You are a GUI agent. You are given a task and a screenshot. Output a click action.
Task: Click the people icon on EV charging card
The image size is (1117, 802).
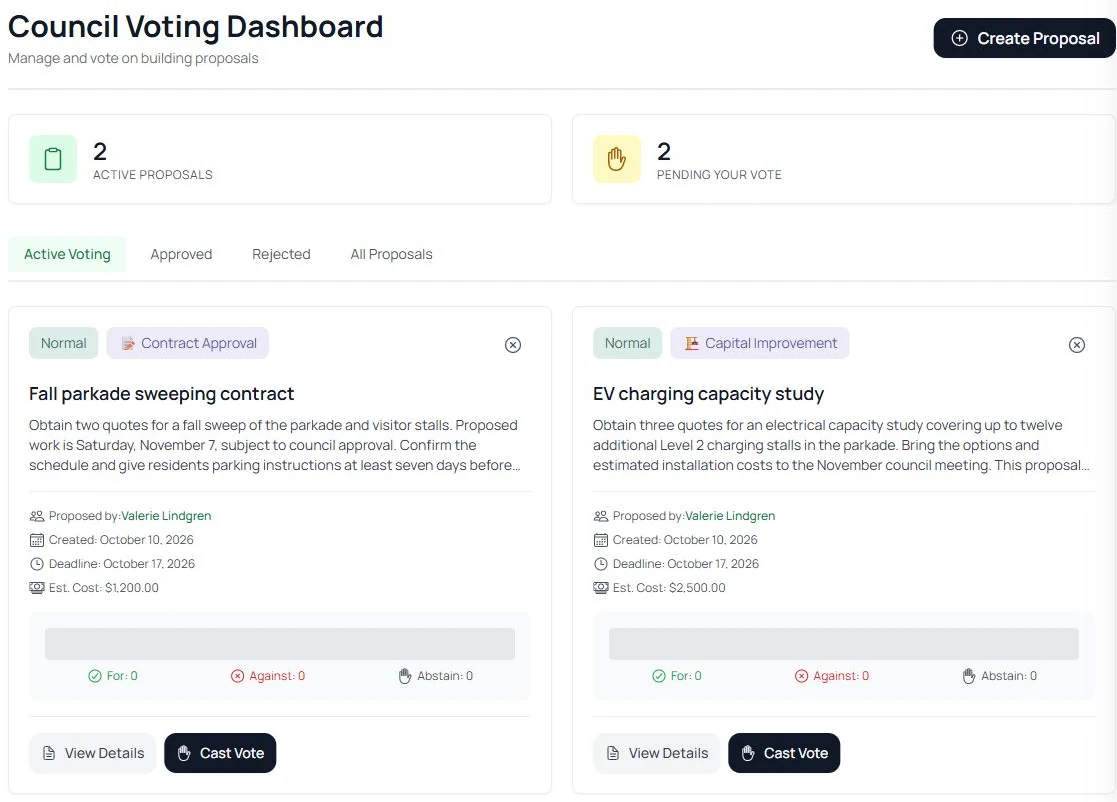point(601,516)
